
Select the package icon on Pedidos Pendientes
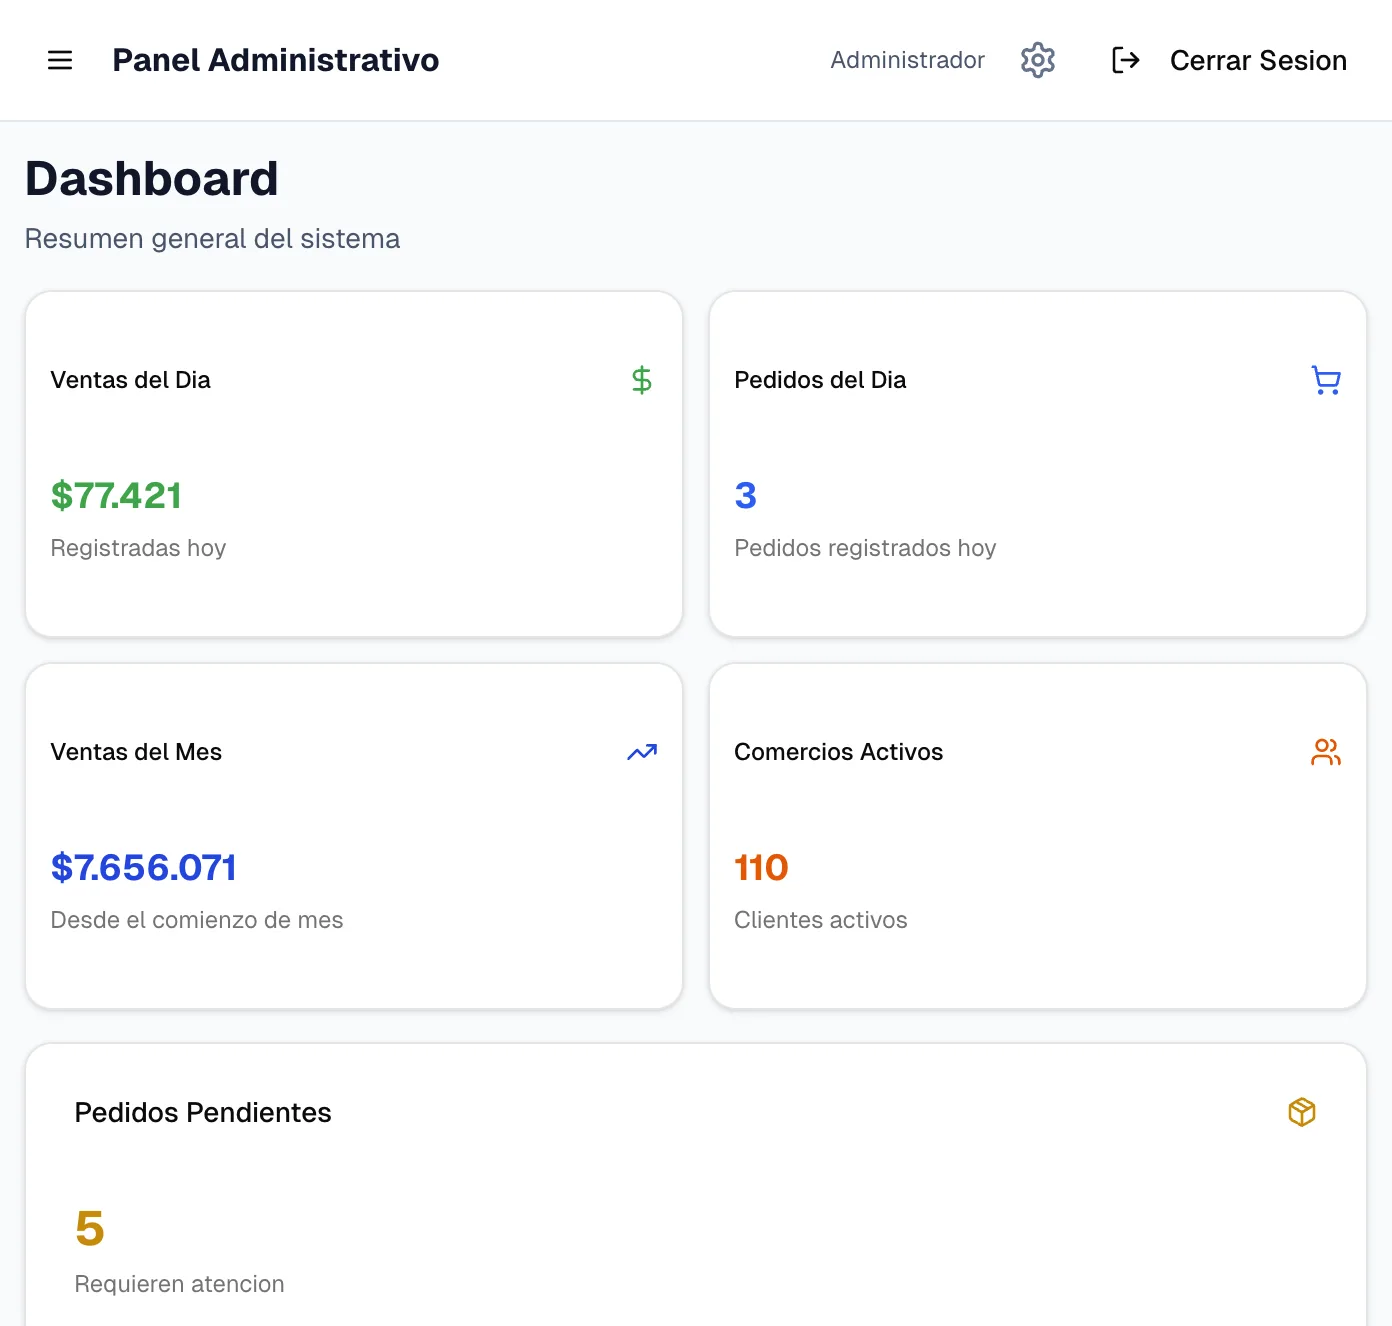(1301, 1111)
